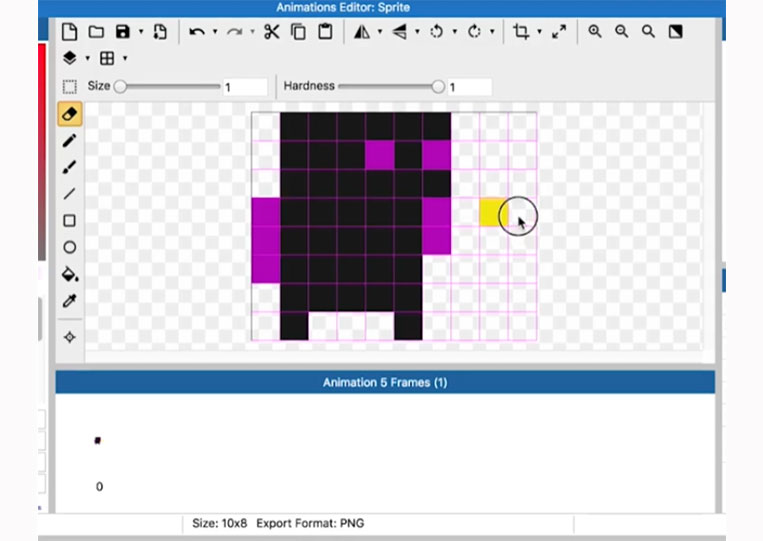Screen dimensions: 763x541
Task: Open clockwise rotate options arrow
Action: pyautogui.click(x=492, y=32)
